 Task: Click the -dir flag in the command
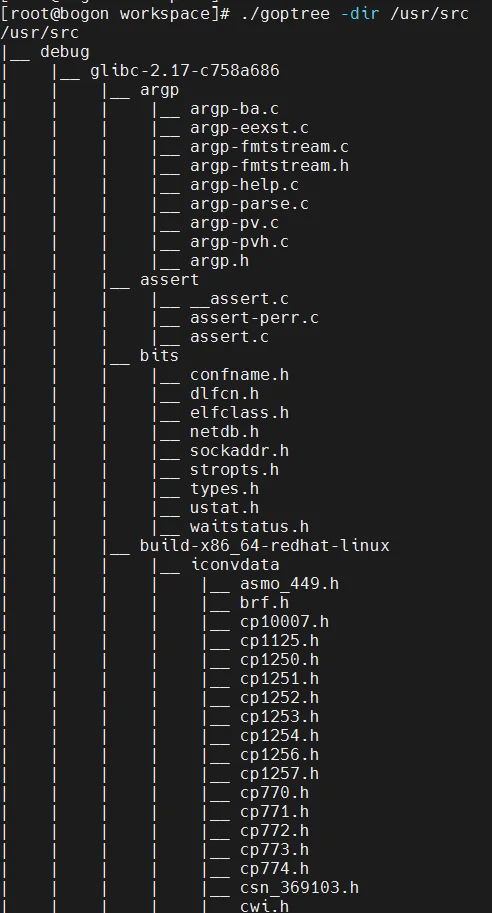359,13
